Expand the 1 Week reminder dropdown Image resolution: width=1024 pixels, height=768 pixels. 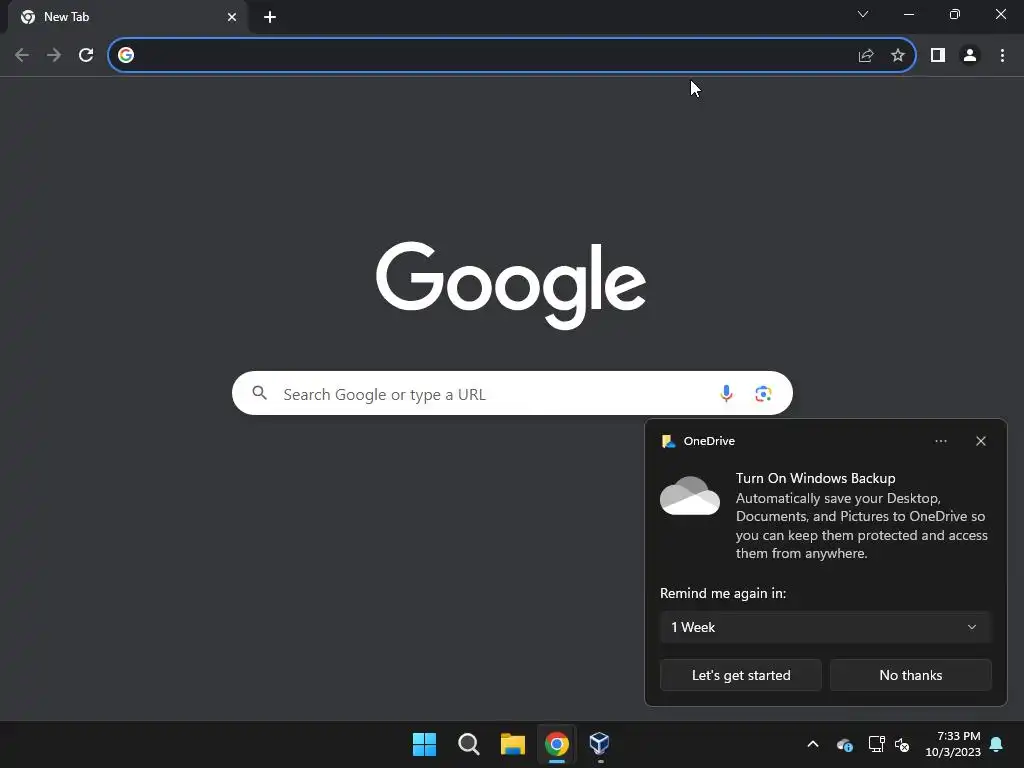coord(825,628)
